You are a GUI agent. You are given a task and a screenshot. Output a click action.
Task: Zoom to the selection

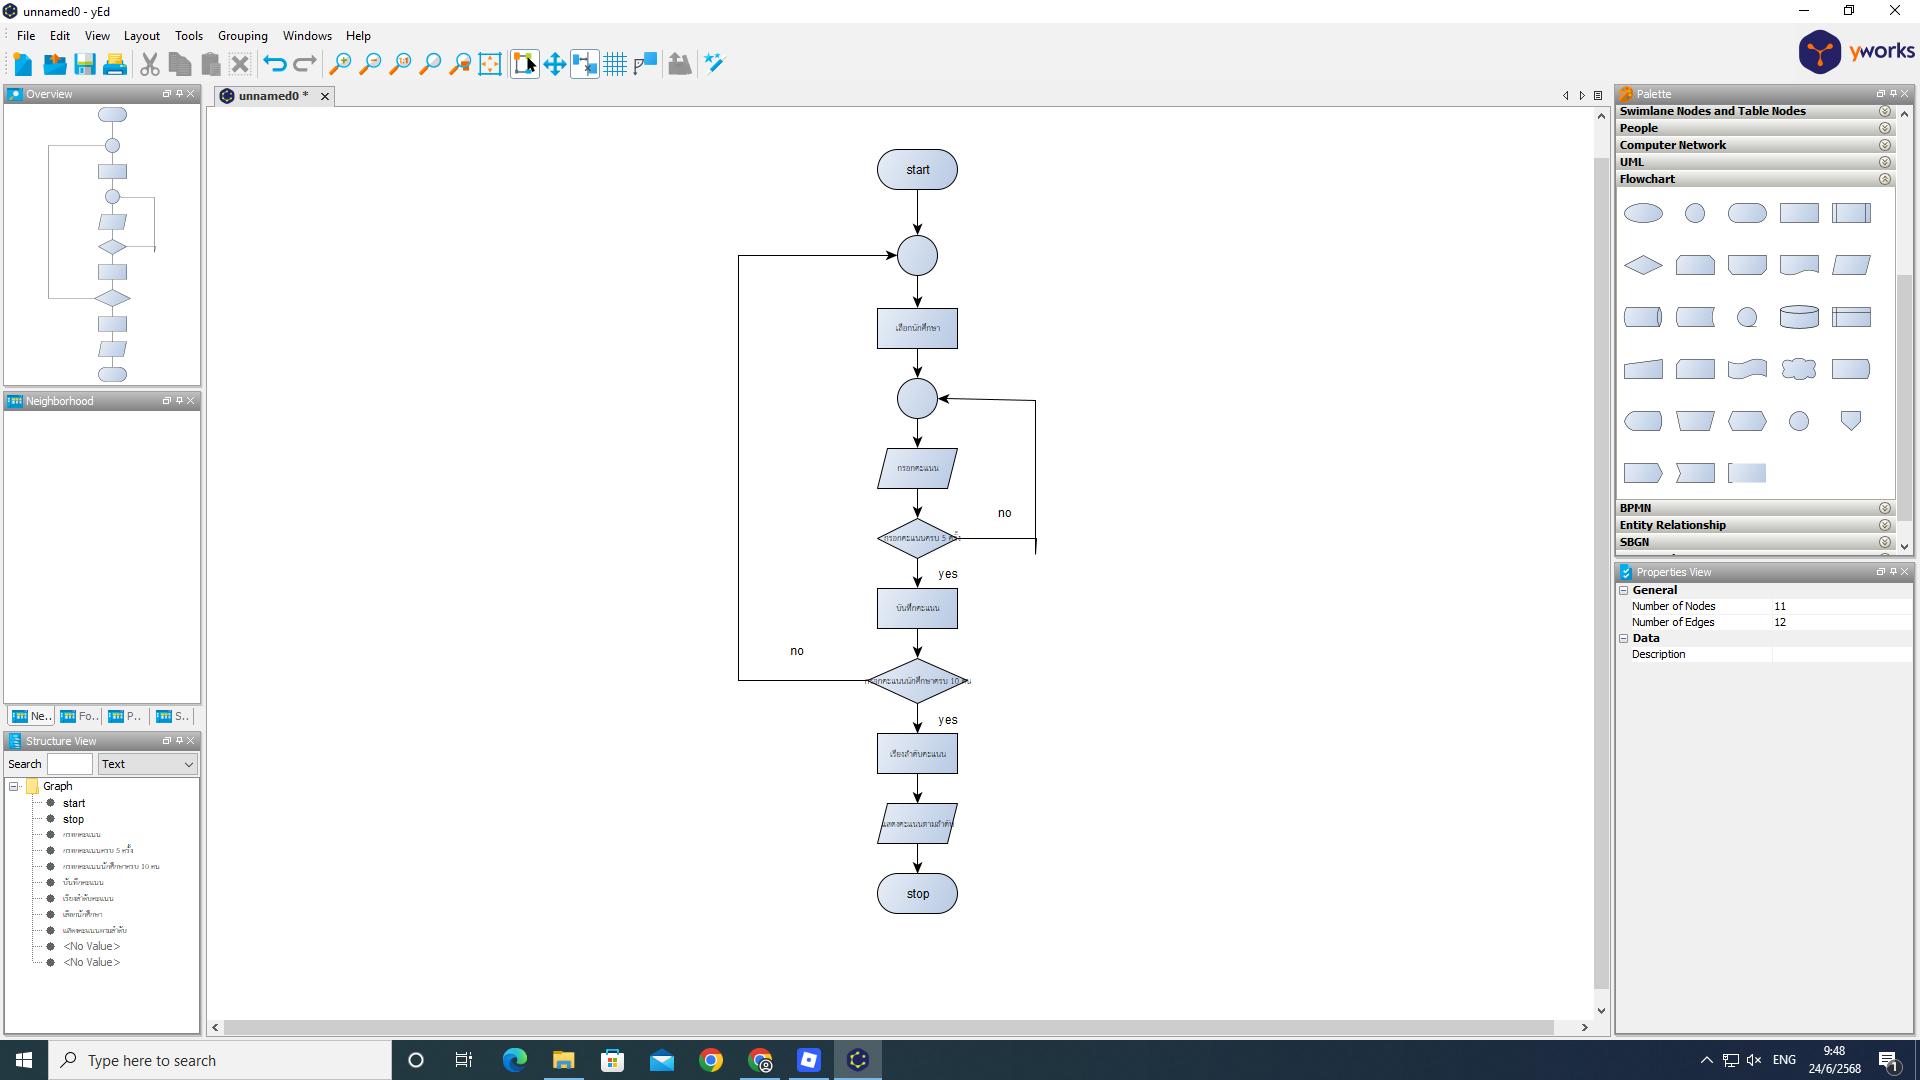460,64
